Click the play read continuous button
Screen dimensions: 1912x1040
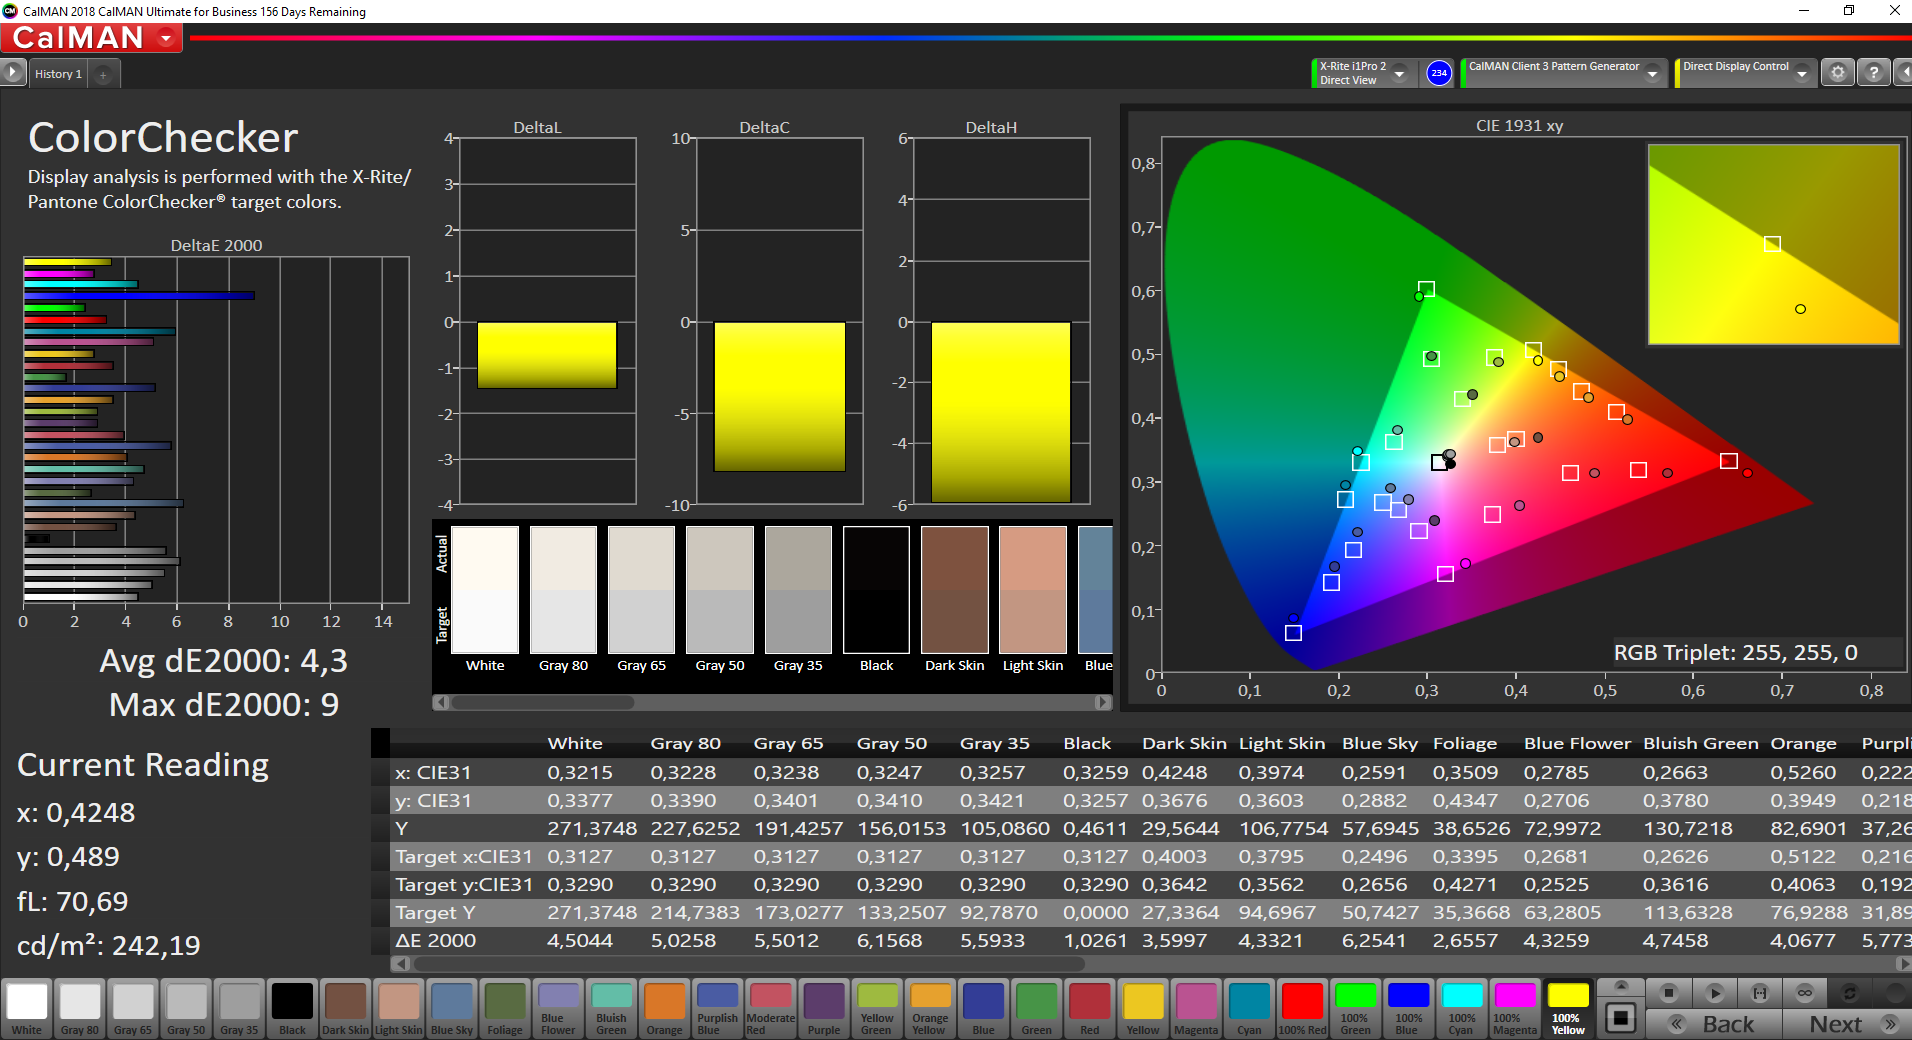[x=1714, y=993]
